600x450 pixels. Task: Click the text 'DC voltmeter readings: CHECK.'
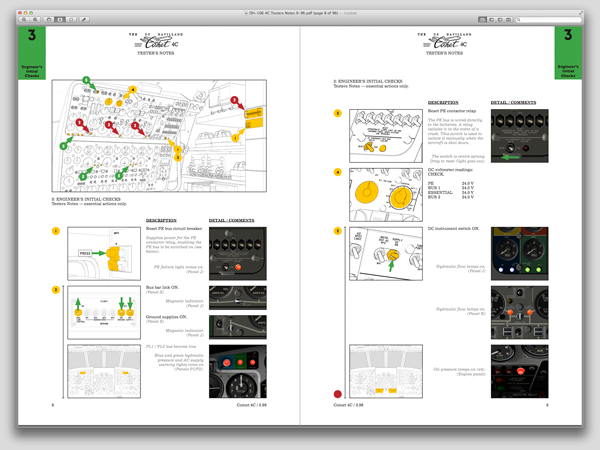pos(450,172)
